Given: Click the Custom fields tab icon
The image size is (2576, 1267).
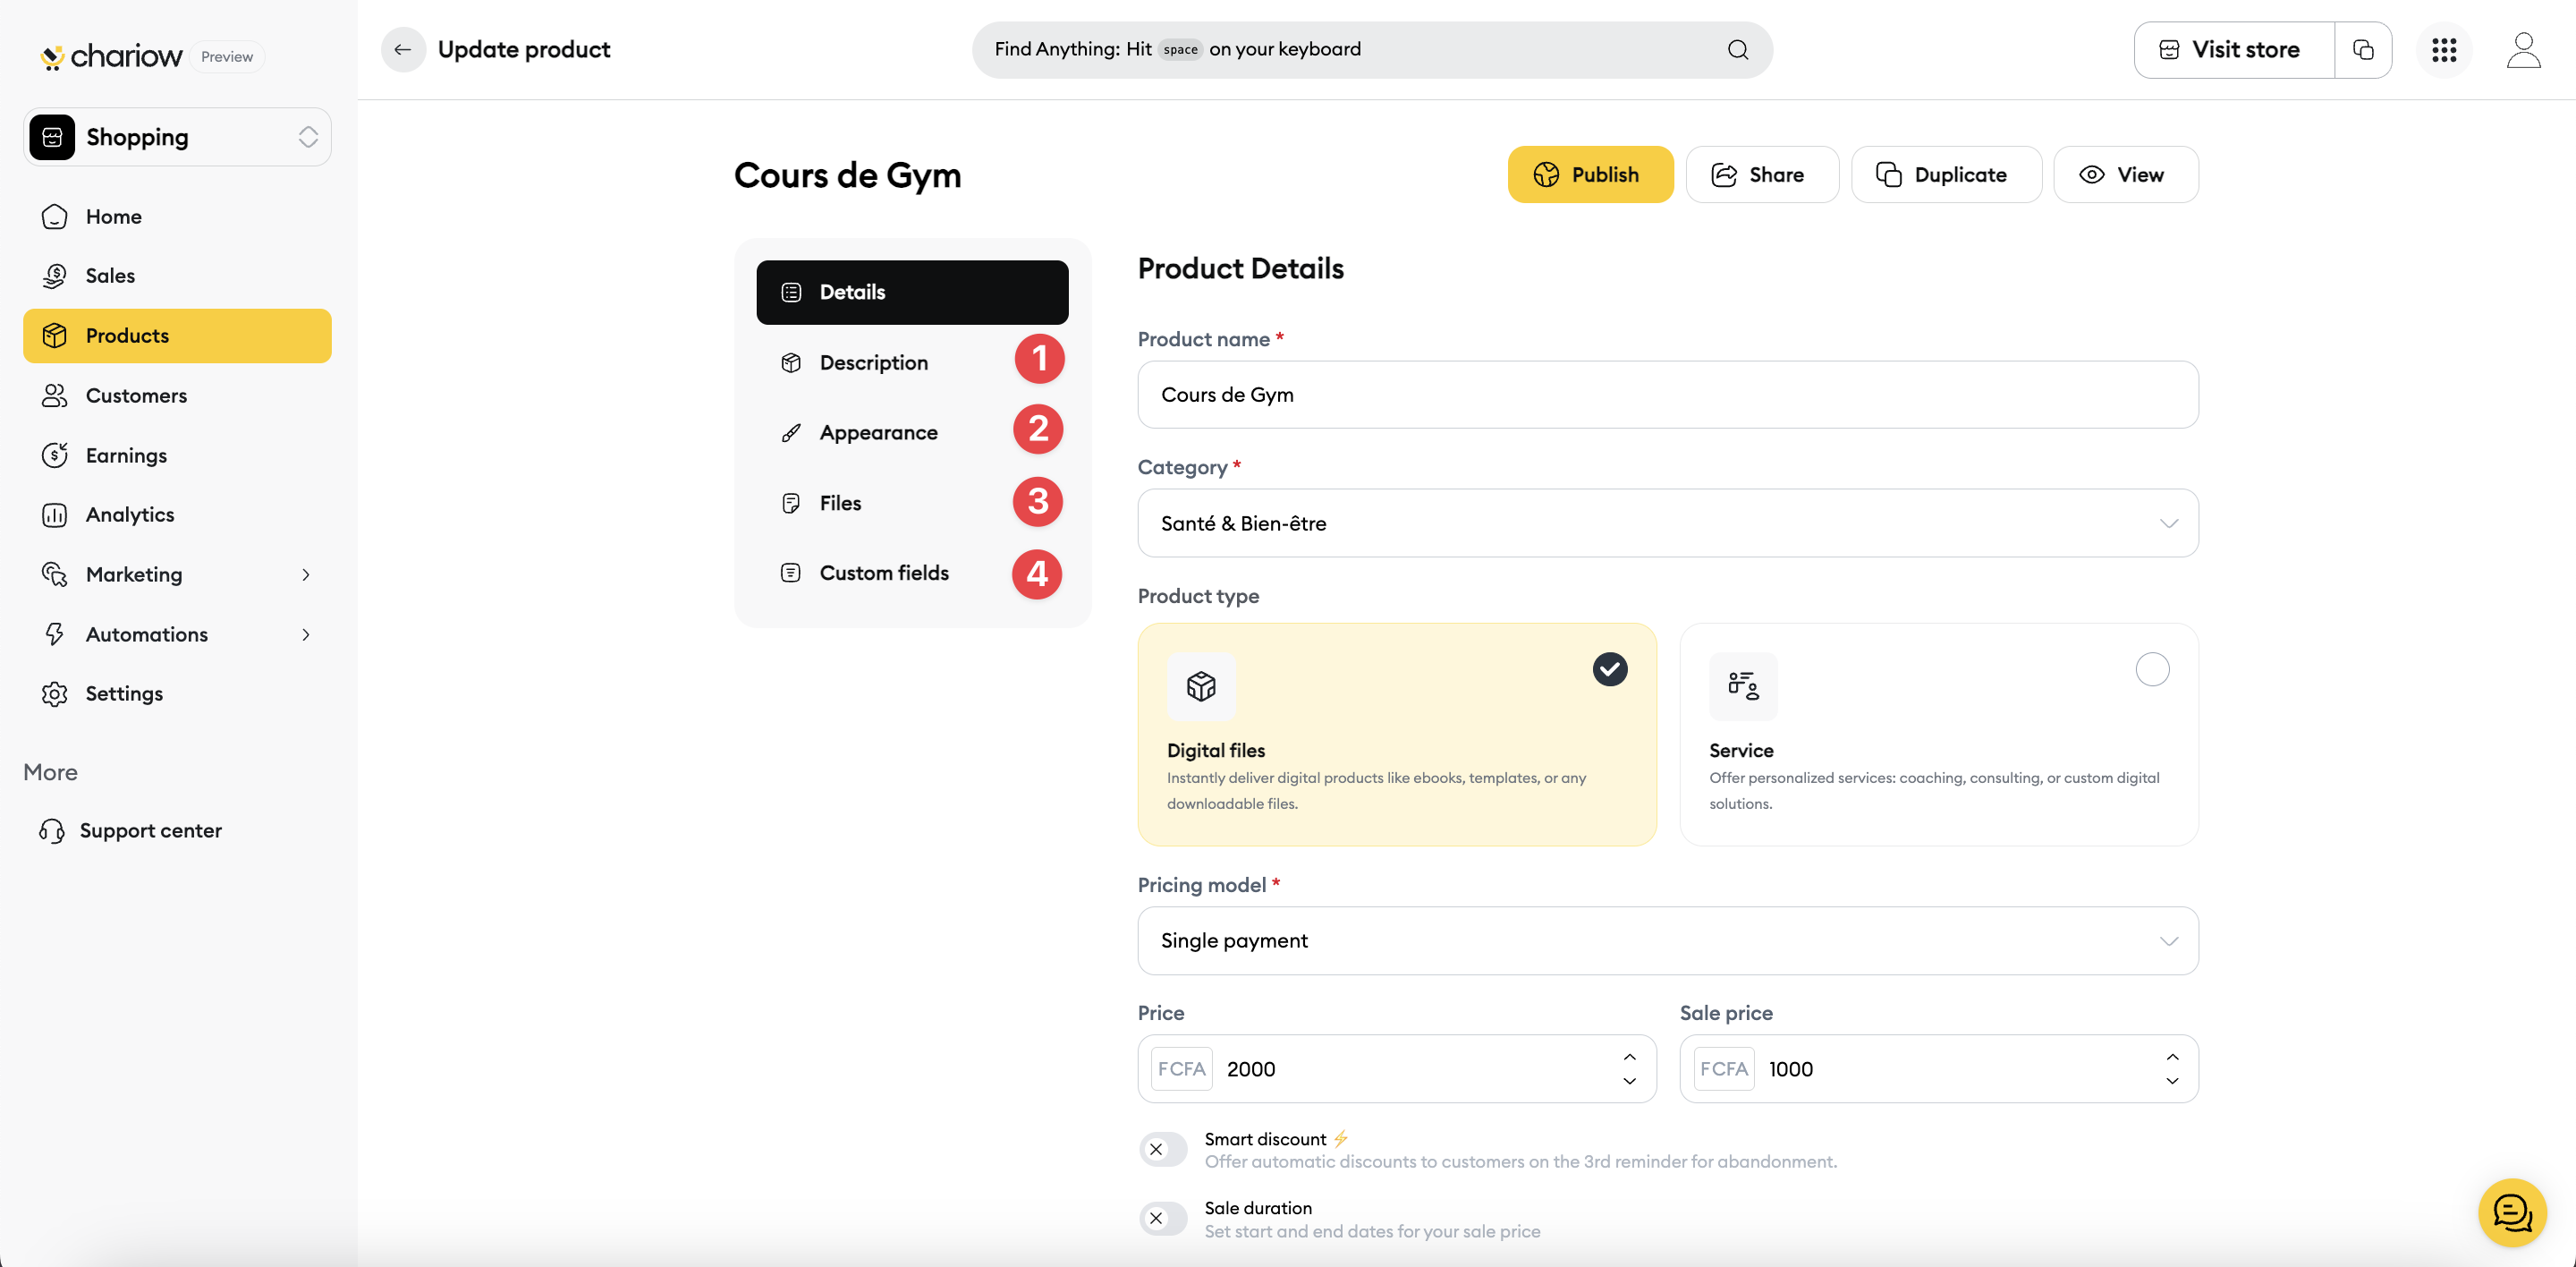Looking at the screenshot, I should (791, 573).
